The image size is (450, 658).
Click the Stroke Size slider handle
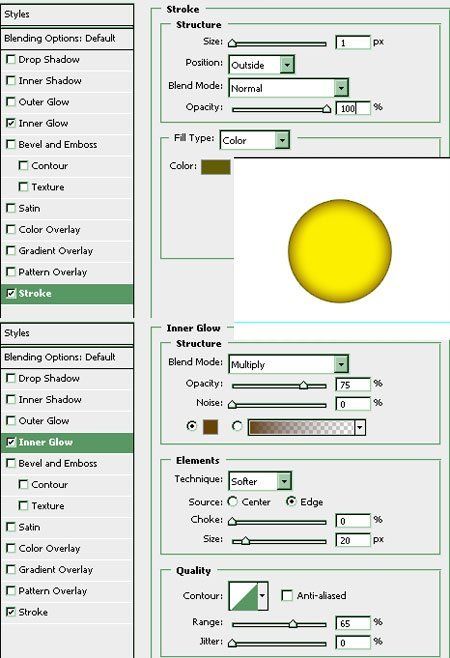[x=232, y=43]
